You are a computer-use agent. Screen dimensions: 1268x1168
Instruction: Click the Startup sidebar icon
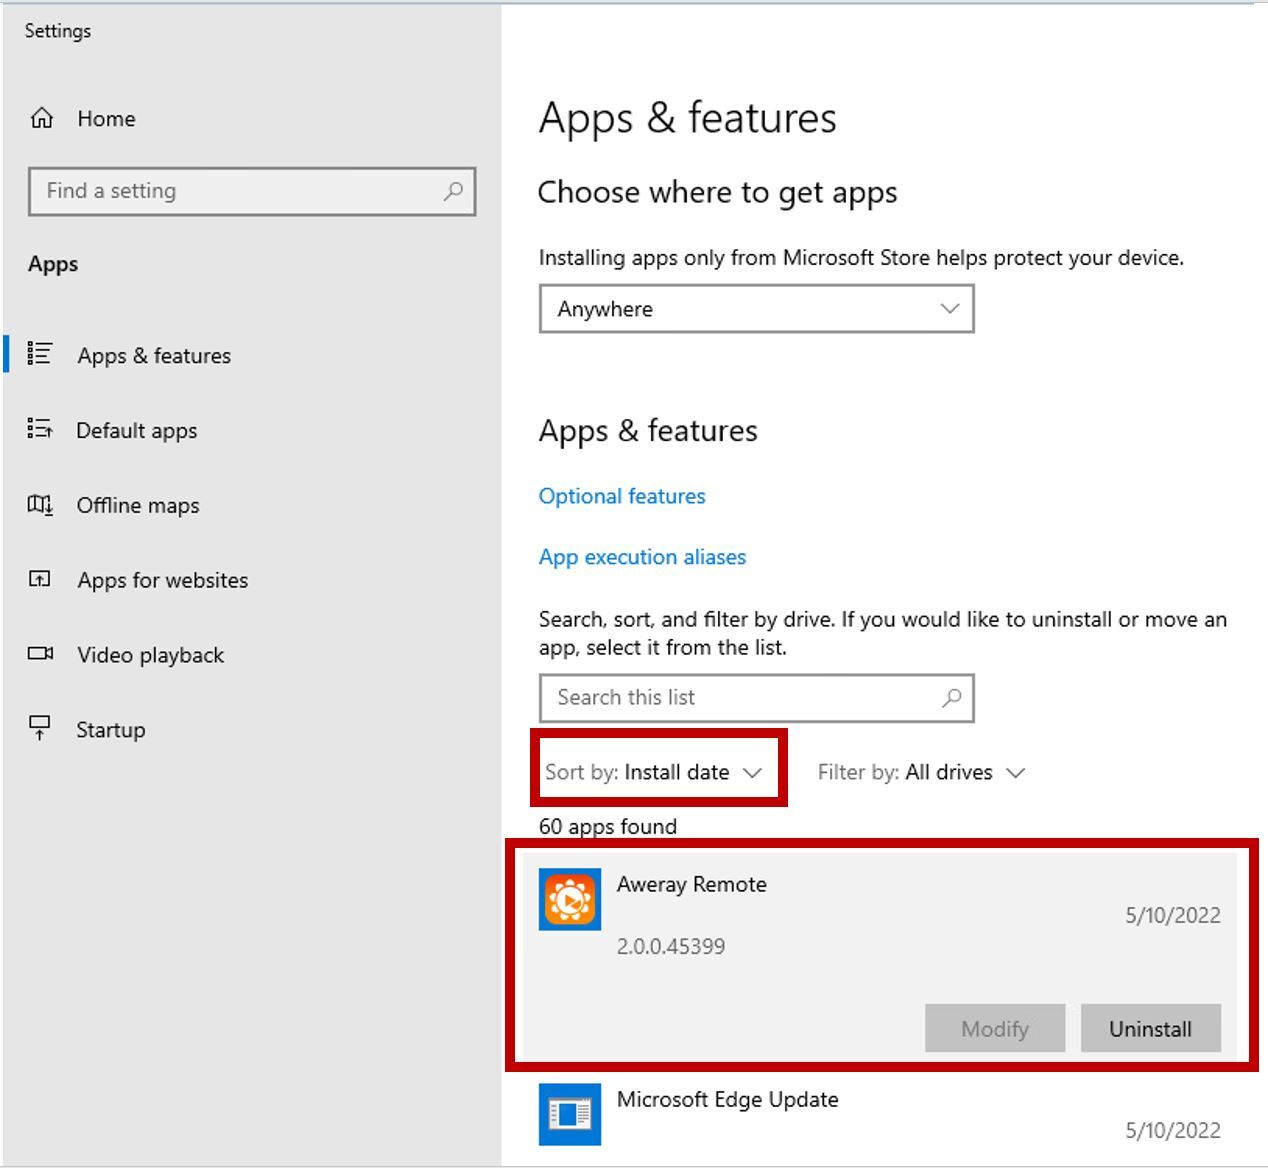40,728
